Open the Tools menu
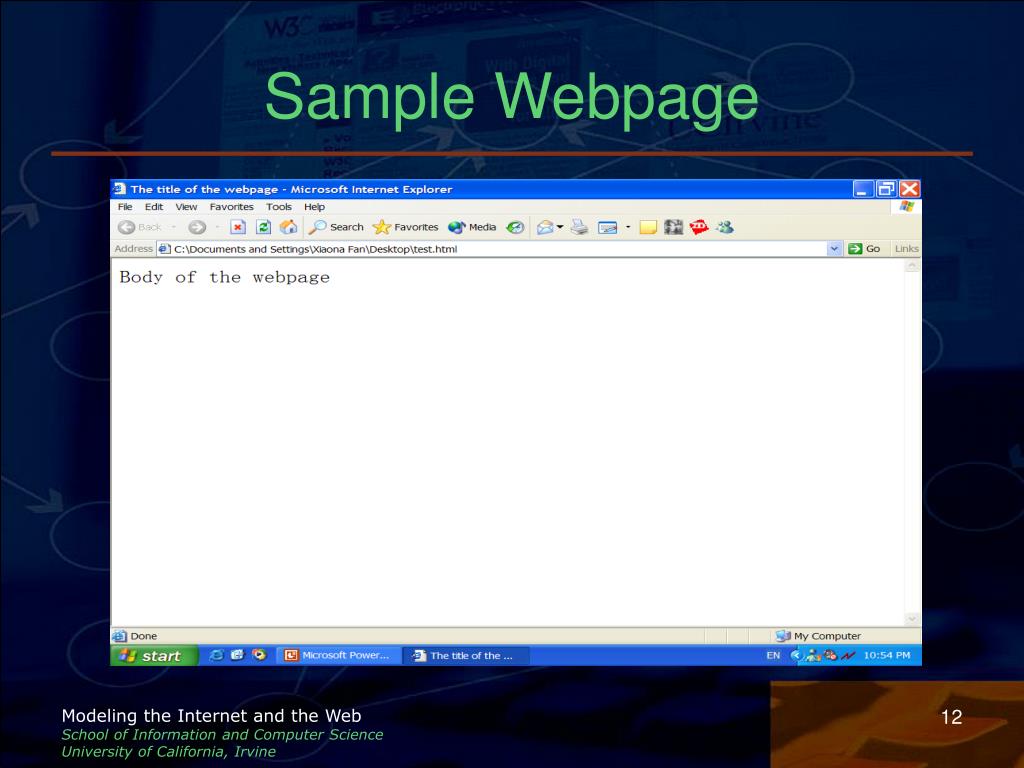 [279, 207]
